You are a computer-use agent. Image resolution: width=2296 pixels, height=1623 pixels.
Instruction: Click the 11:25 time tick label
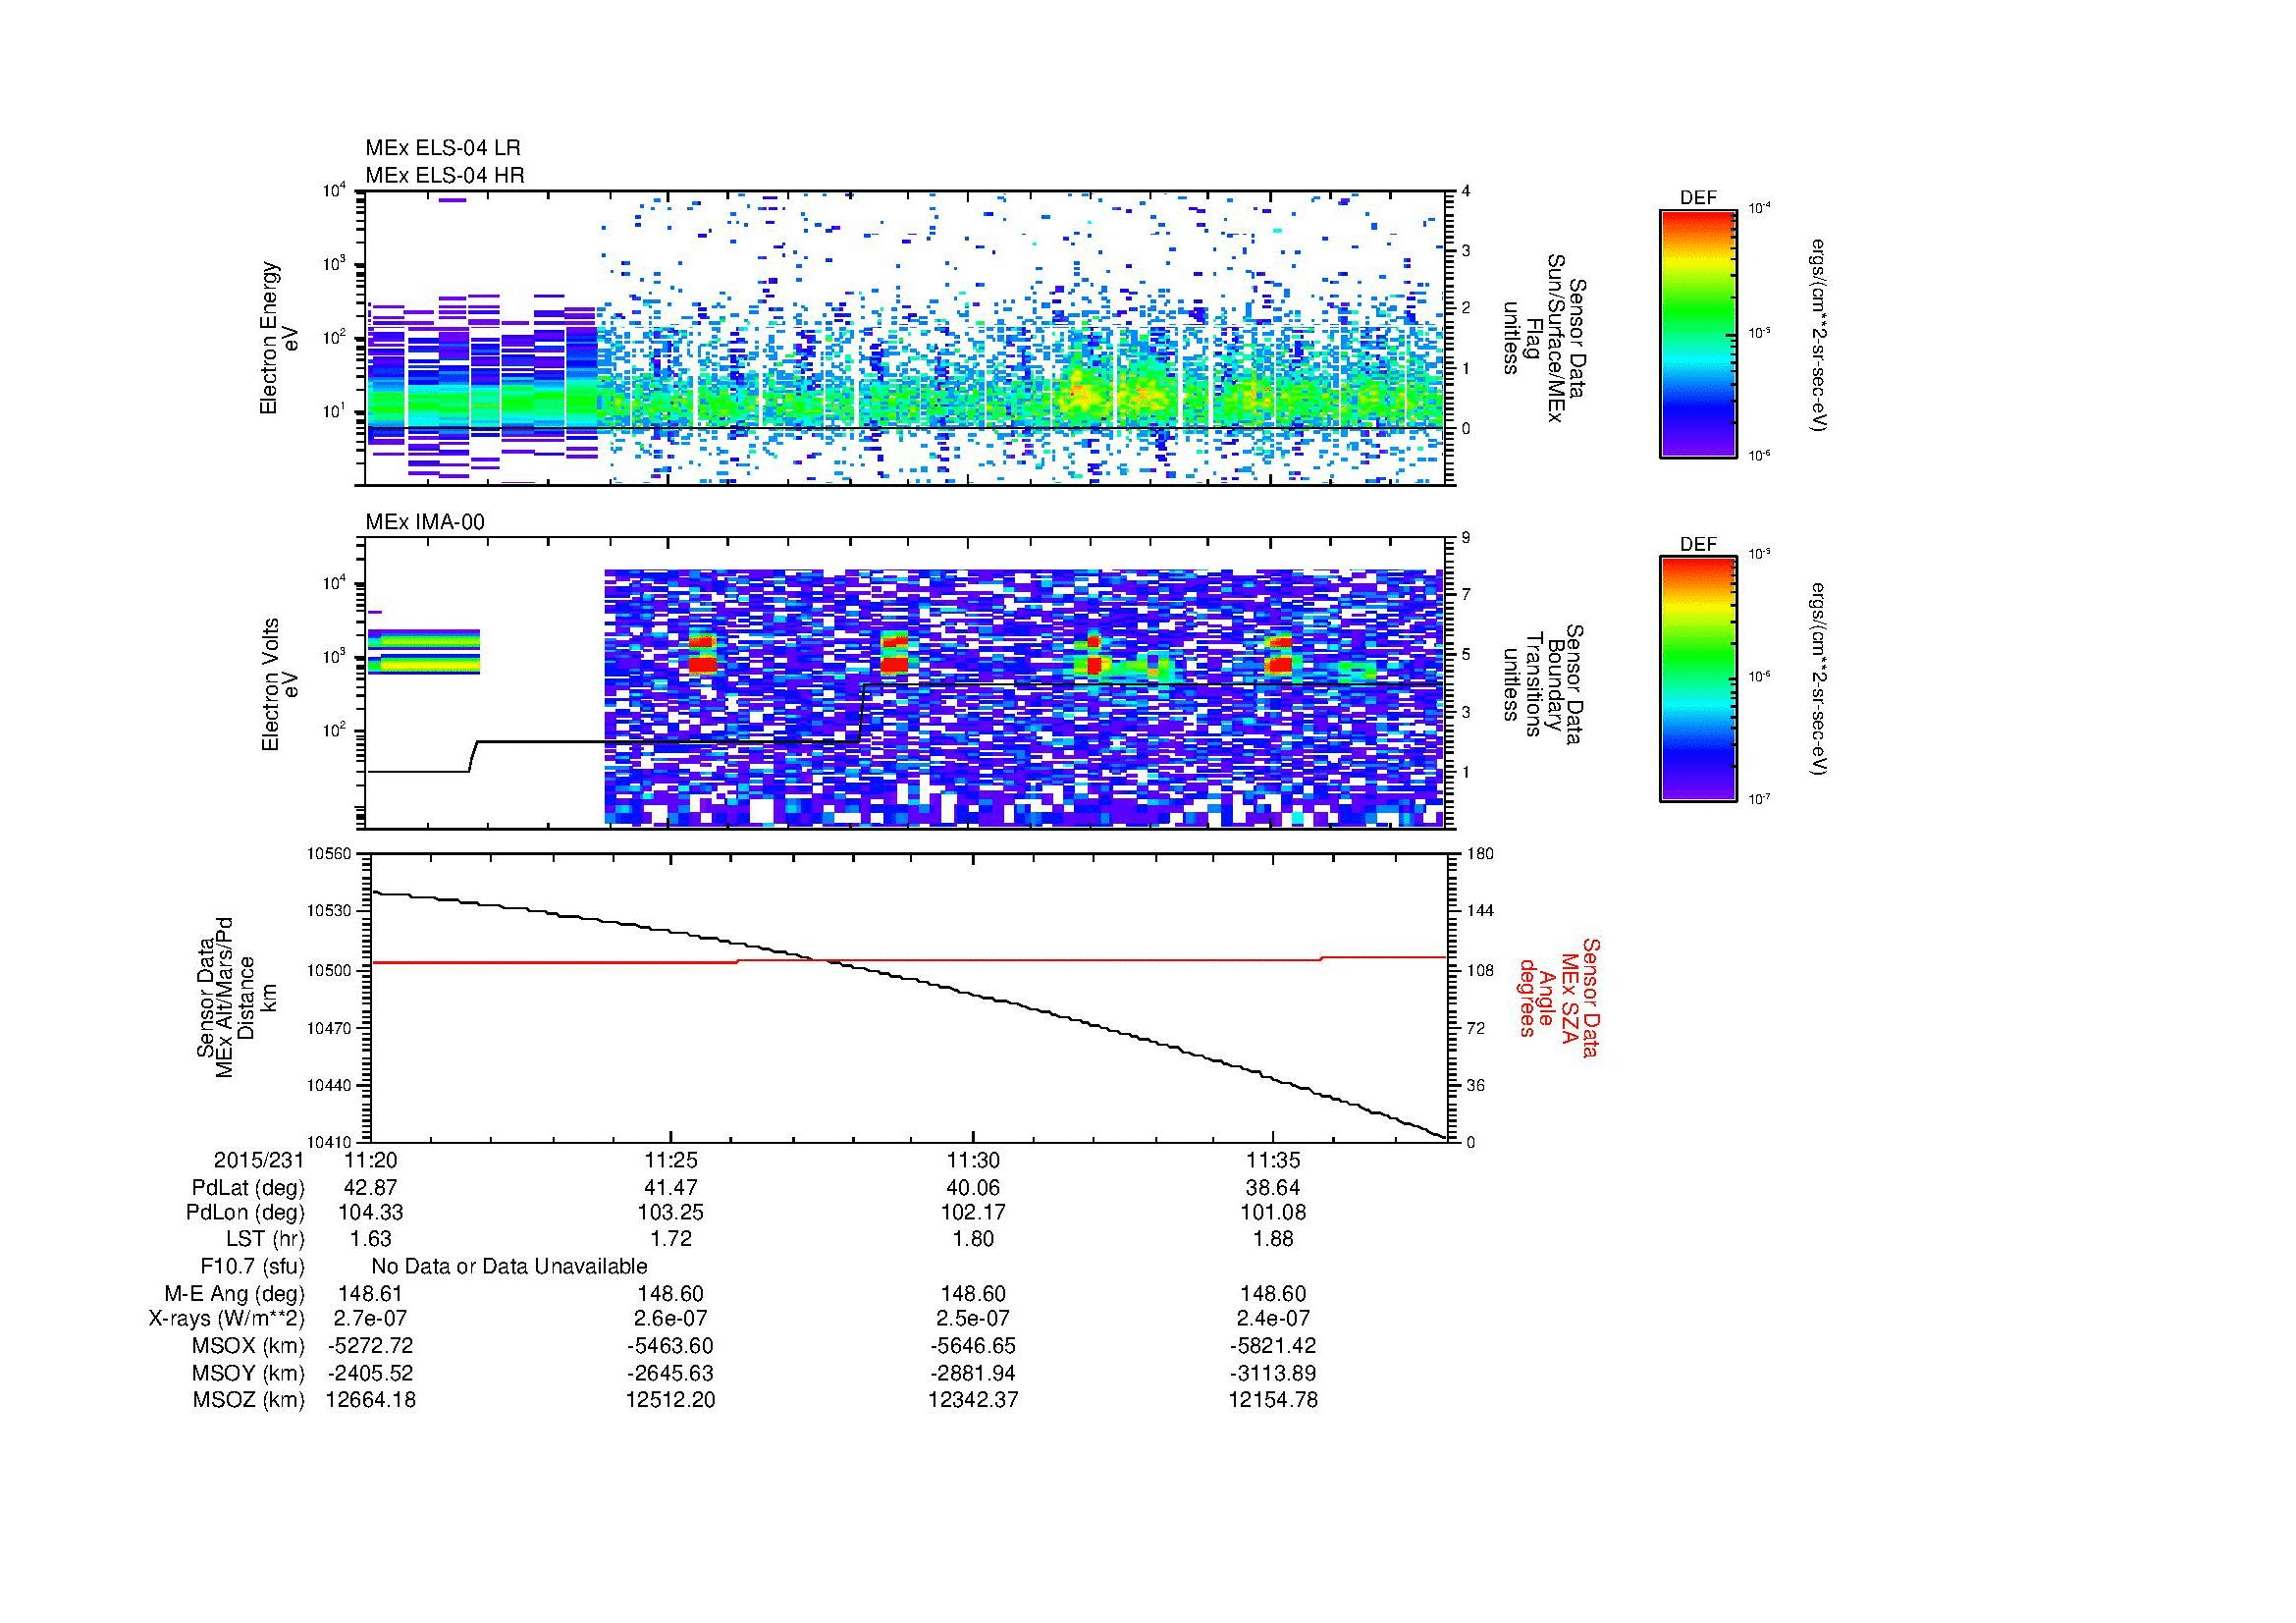[x=670, y=1161]
